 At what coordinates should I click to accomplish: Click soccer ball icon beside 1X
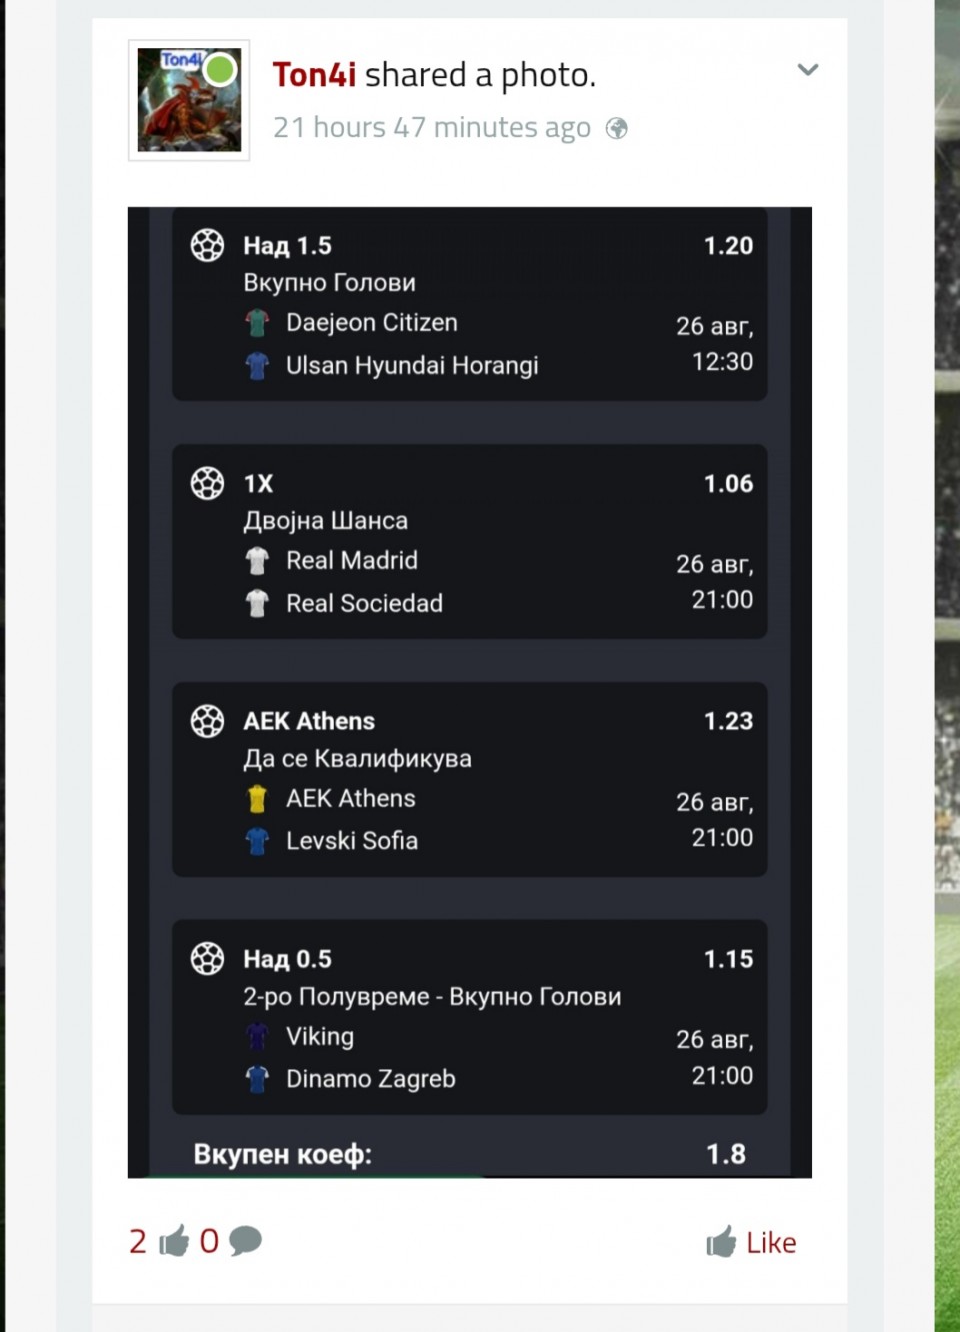(x=208, y=483)
